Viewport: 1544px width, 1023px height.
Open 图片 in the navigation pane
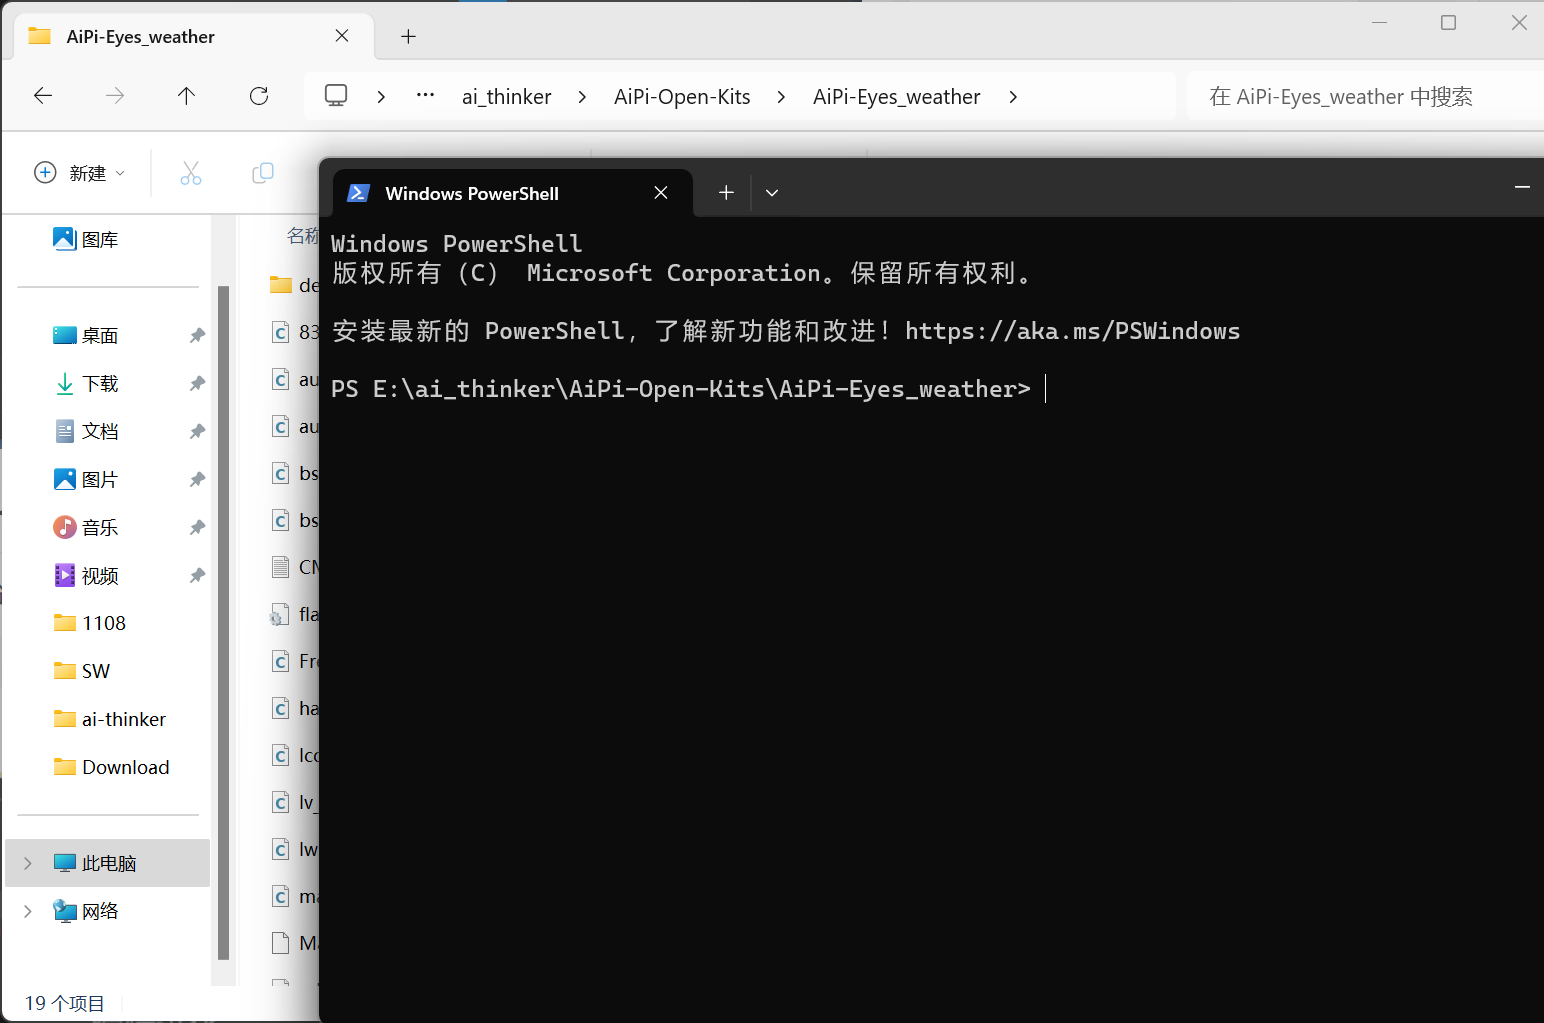(x=86, y=479)
